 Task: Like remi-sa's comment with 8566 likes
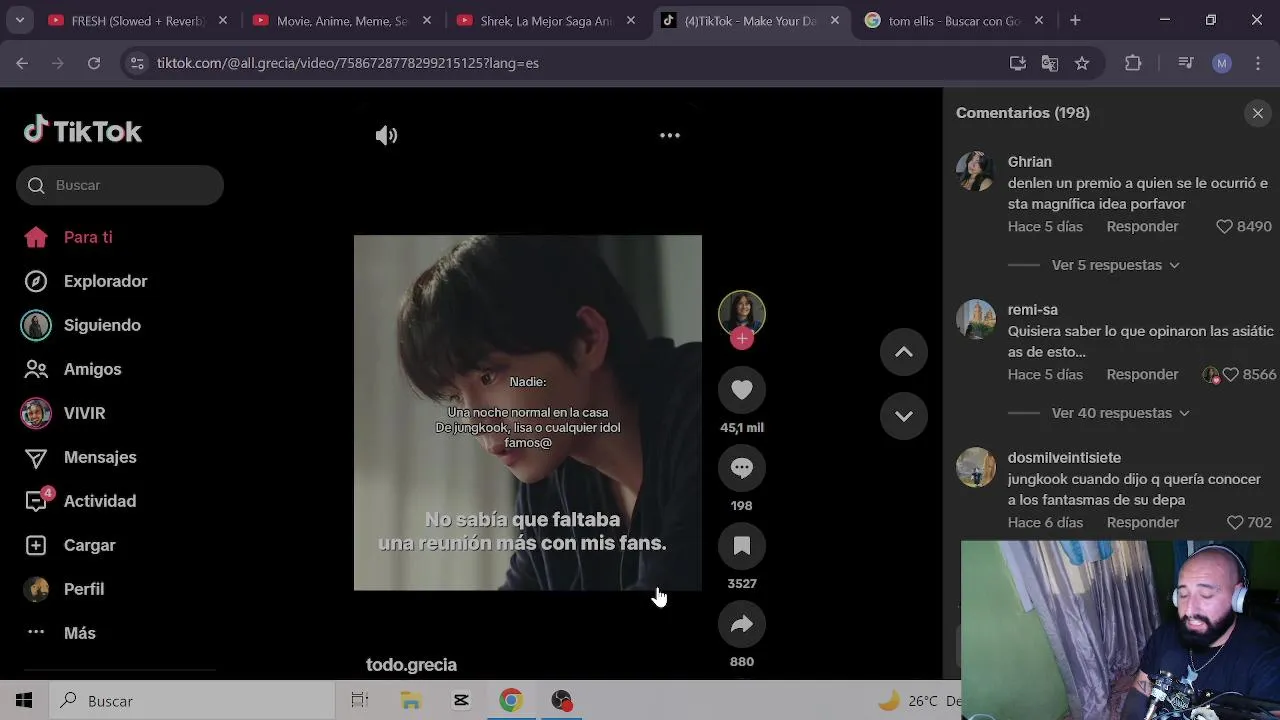(x=1231, y=375)
